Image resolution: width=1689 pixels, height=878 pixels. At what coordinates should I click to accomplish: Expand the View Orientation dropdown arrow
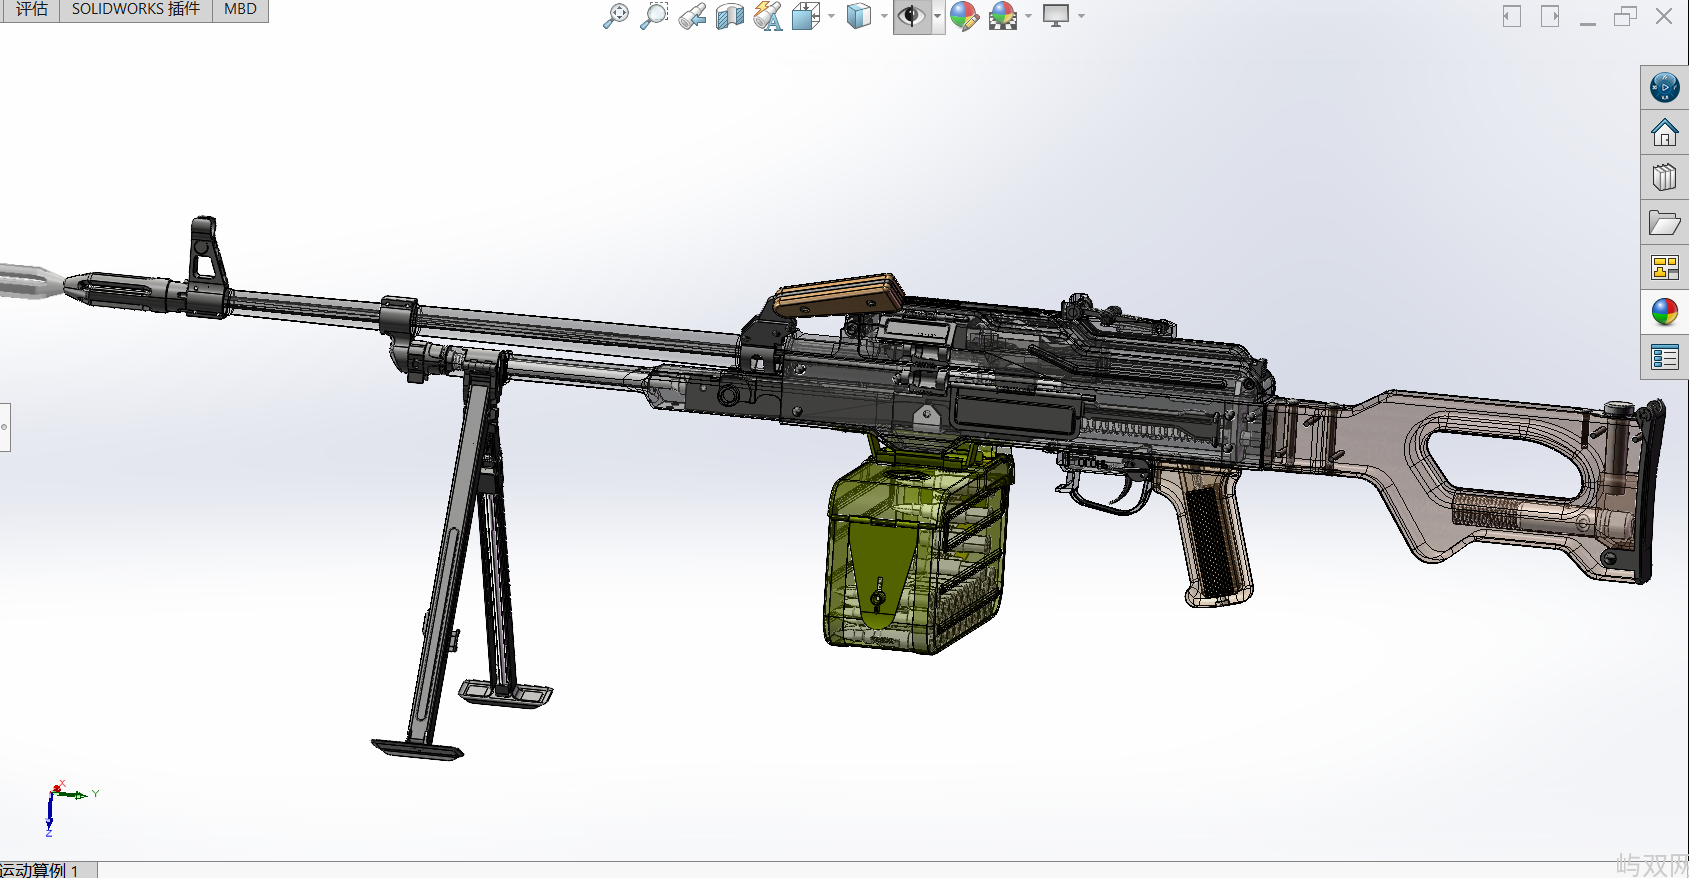tap(831, 16)
